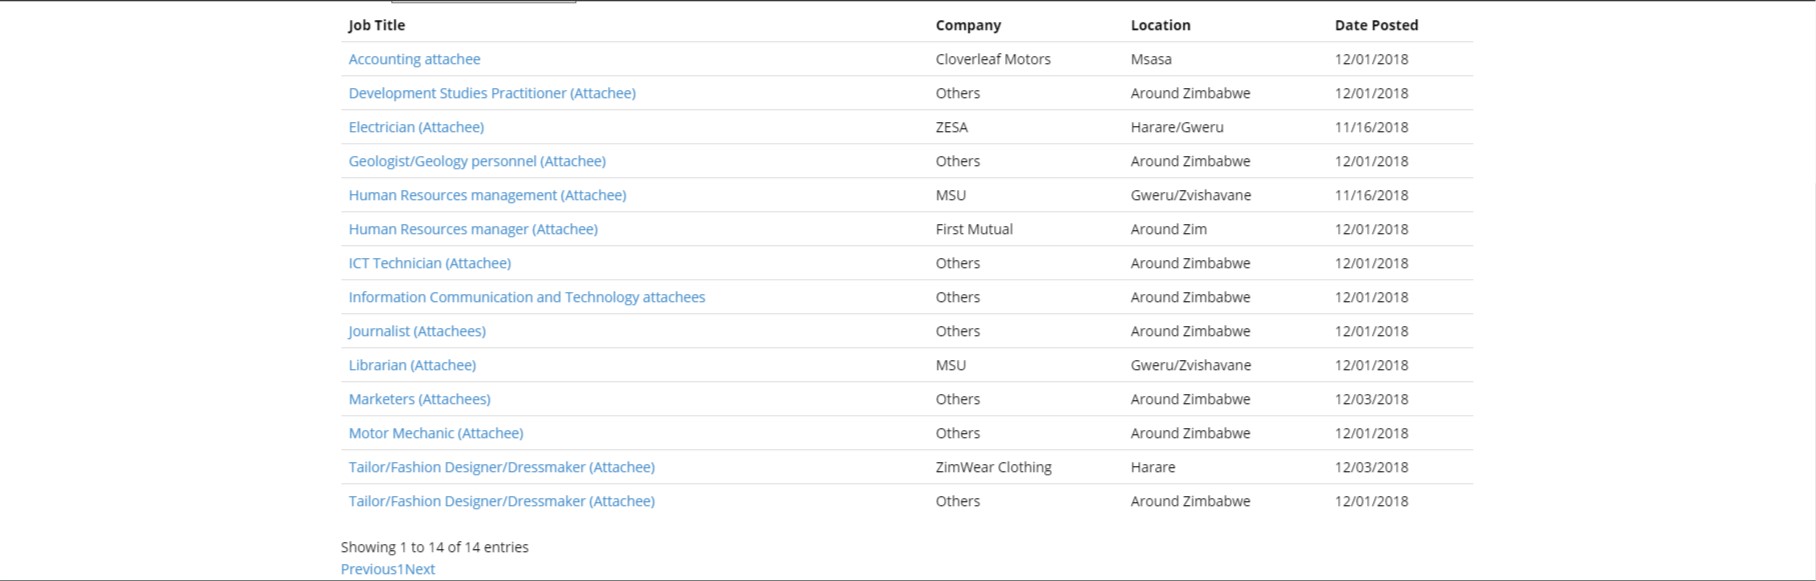Sort table by Job Title column
The width and height of the screenshot is (1816, 581).
point(377,25)
